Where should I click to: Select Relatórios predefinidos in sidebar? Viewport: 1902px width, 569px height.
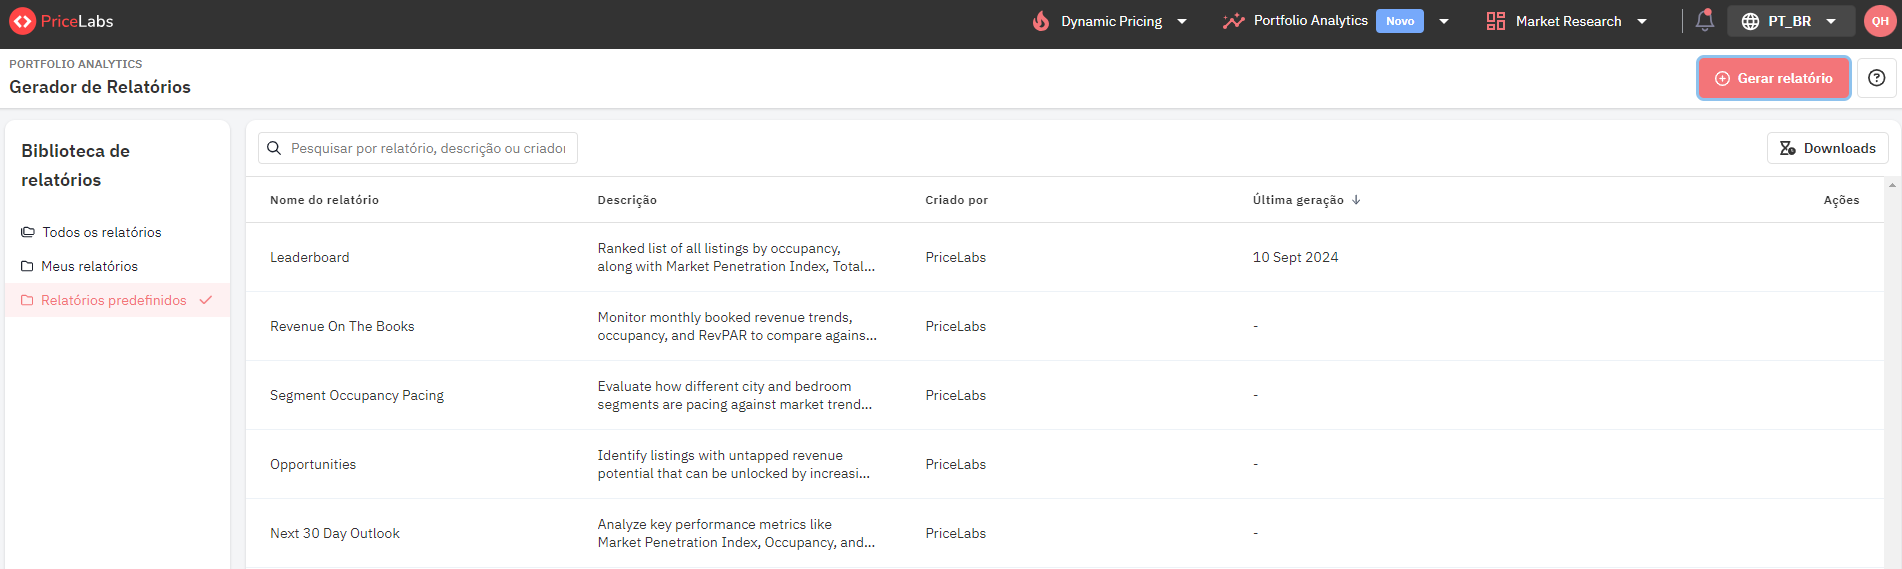117,300
